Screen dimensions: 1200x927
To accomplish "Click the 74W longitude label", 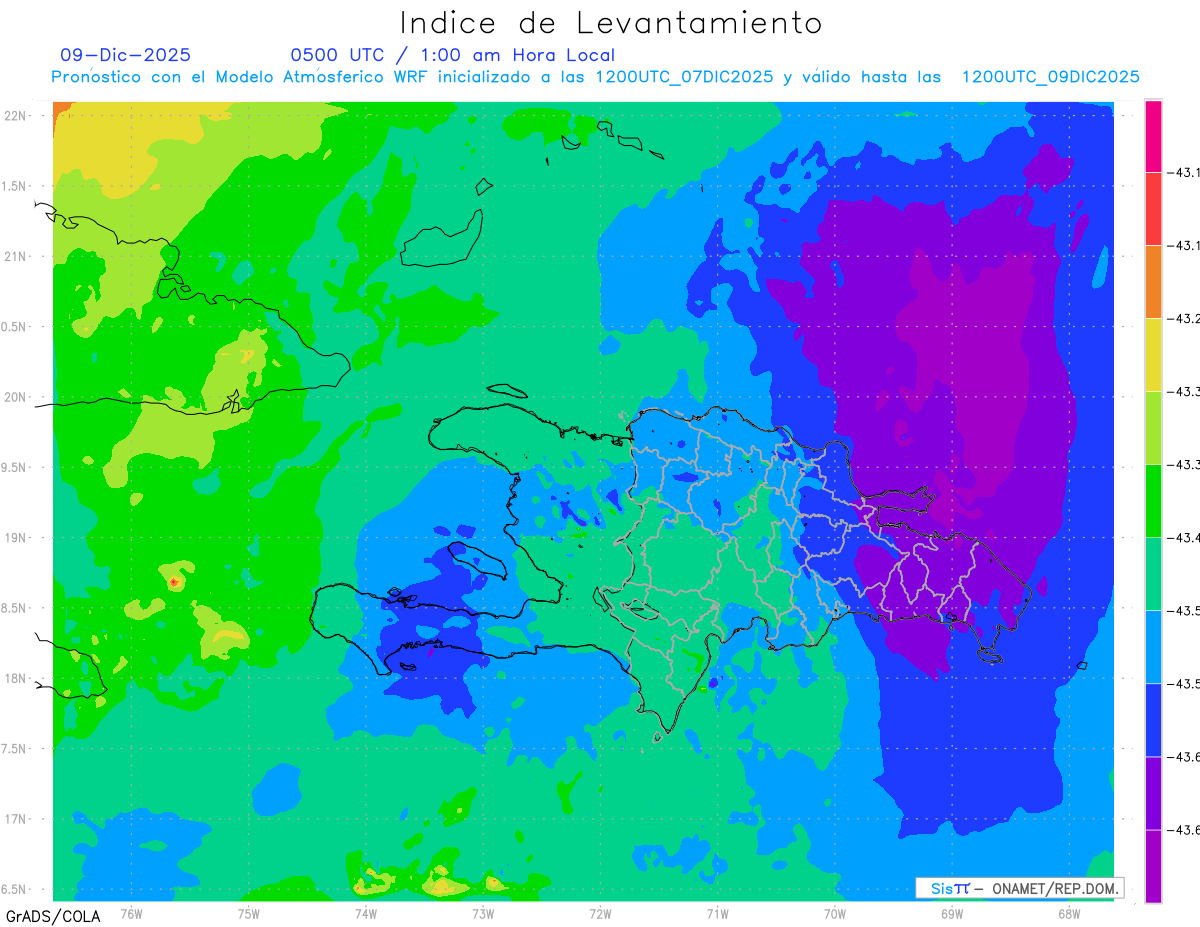I will tap(365, 912).
